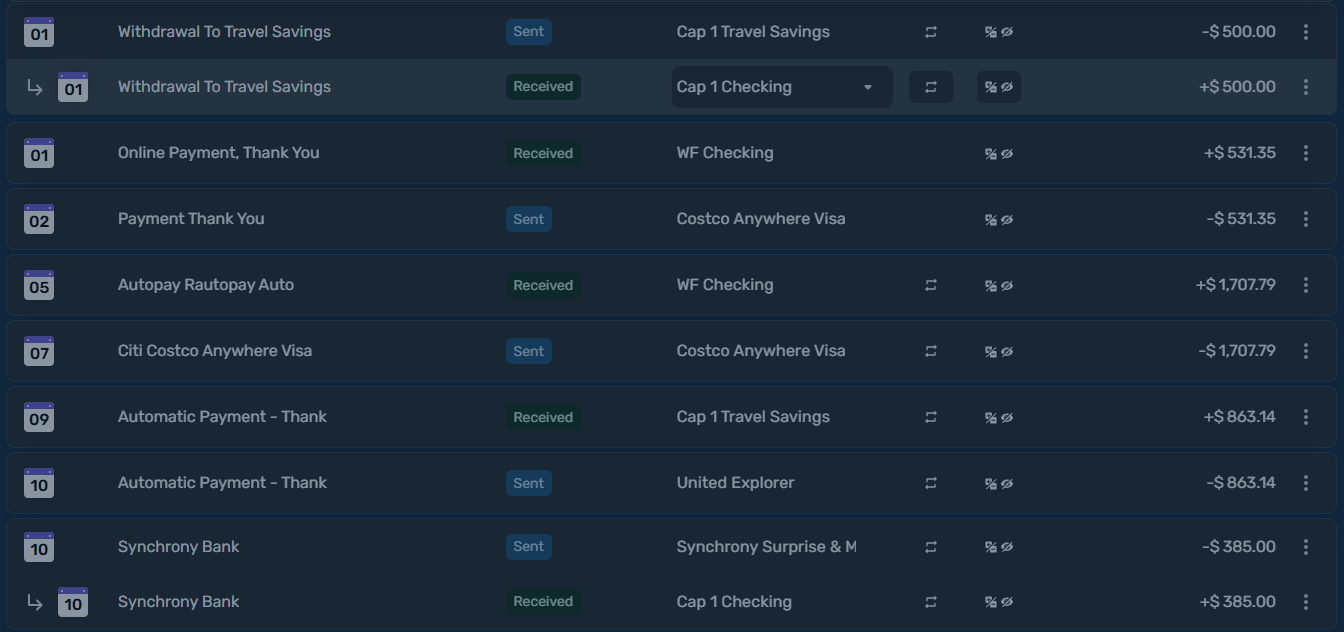Click sub-transaction arrow beside received Synchrony Bank
The image size is (1344, 632).
[x=35, y=602]
